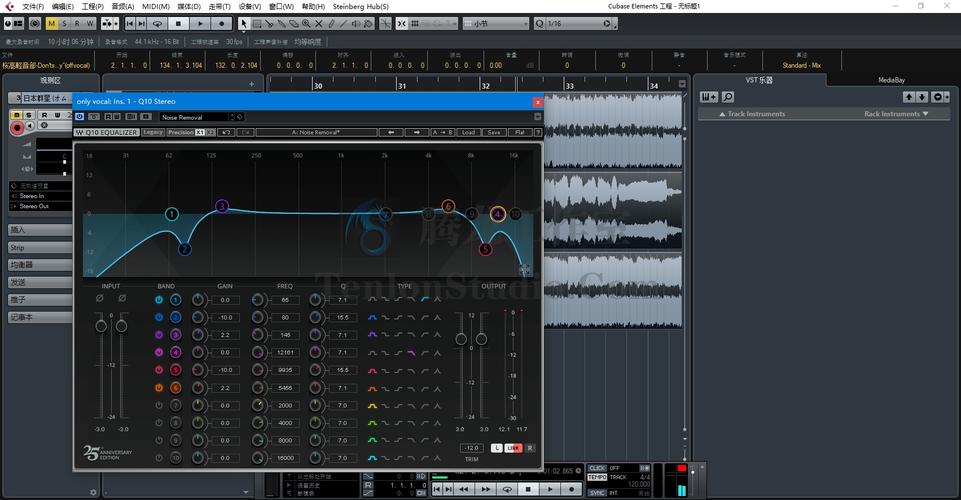The width and height of the screenshot is (961, 500).
Task: Expand the Rack Instruments dropdown
Action: 896,114
